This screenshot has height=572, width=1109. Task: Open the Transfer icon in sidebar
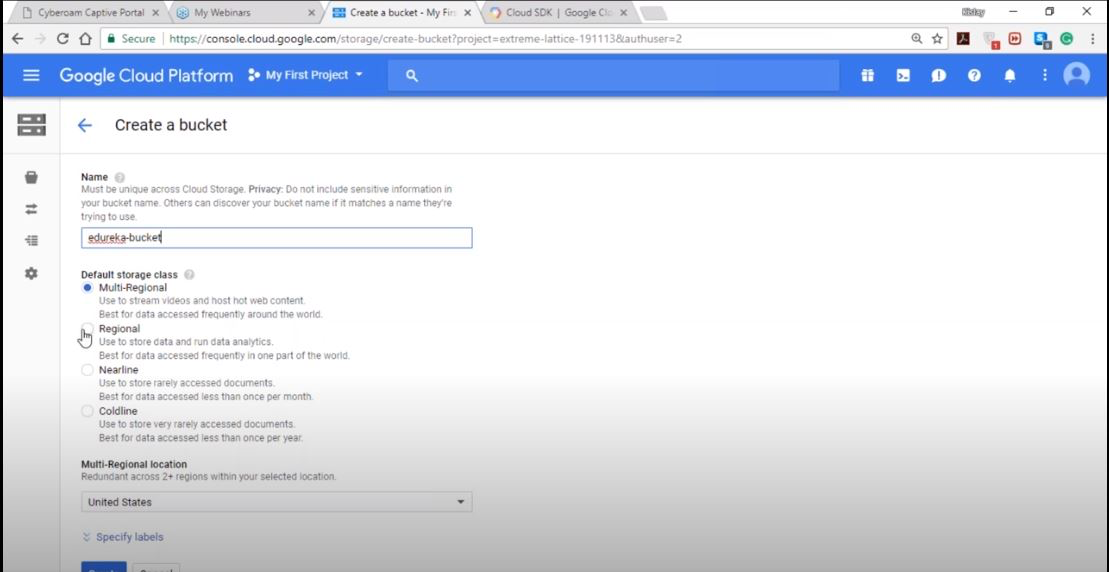31,209
